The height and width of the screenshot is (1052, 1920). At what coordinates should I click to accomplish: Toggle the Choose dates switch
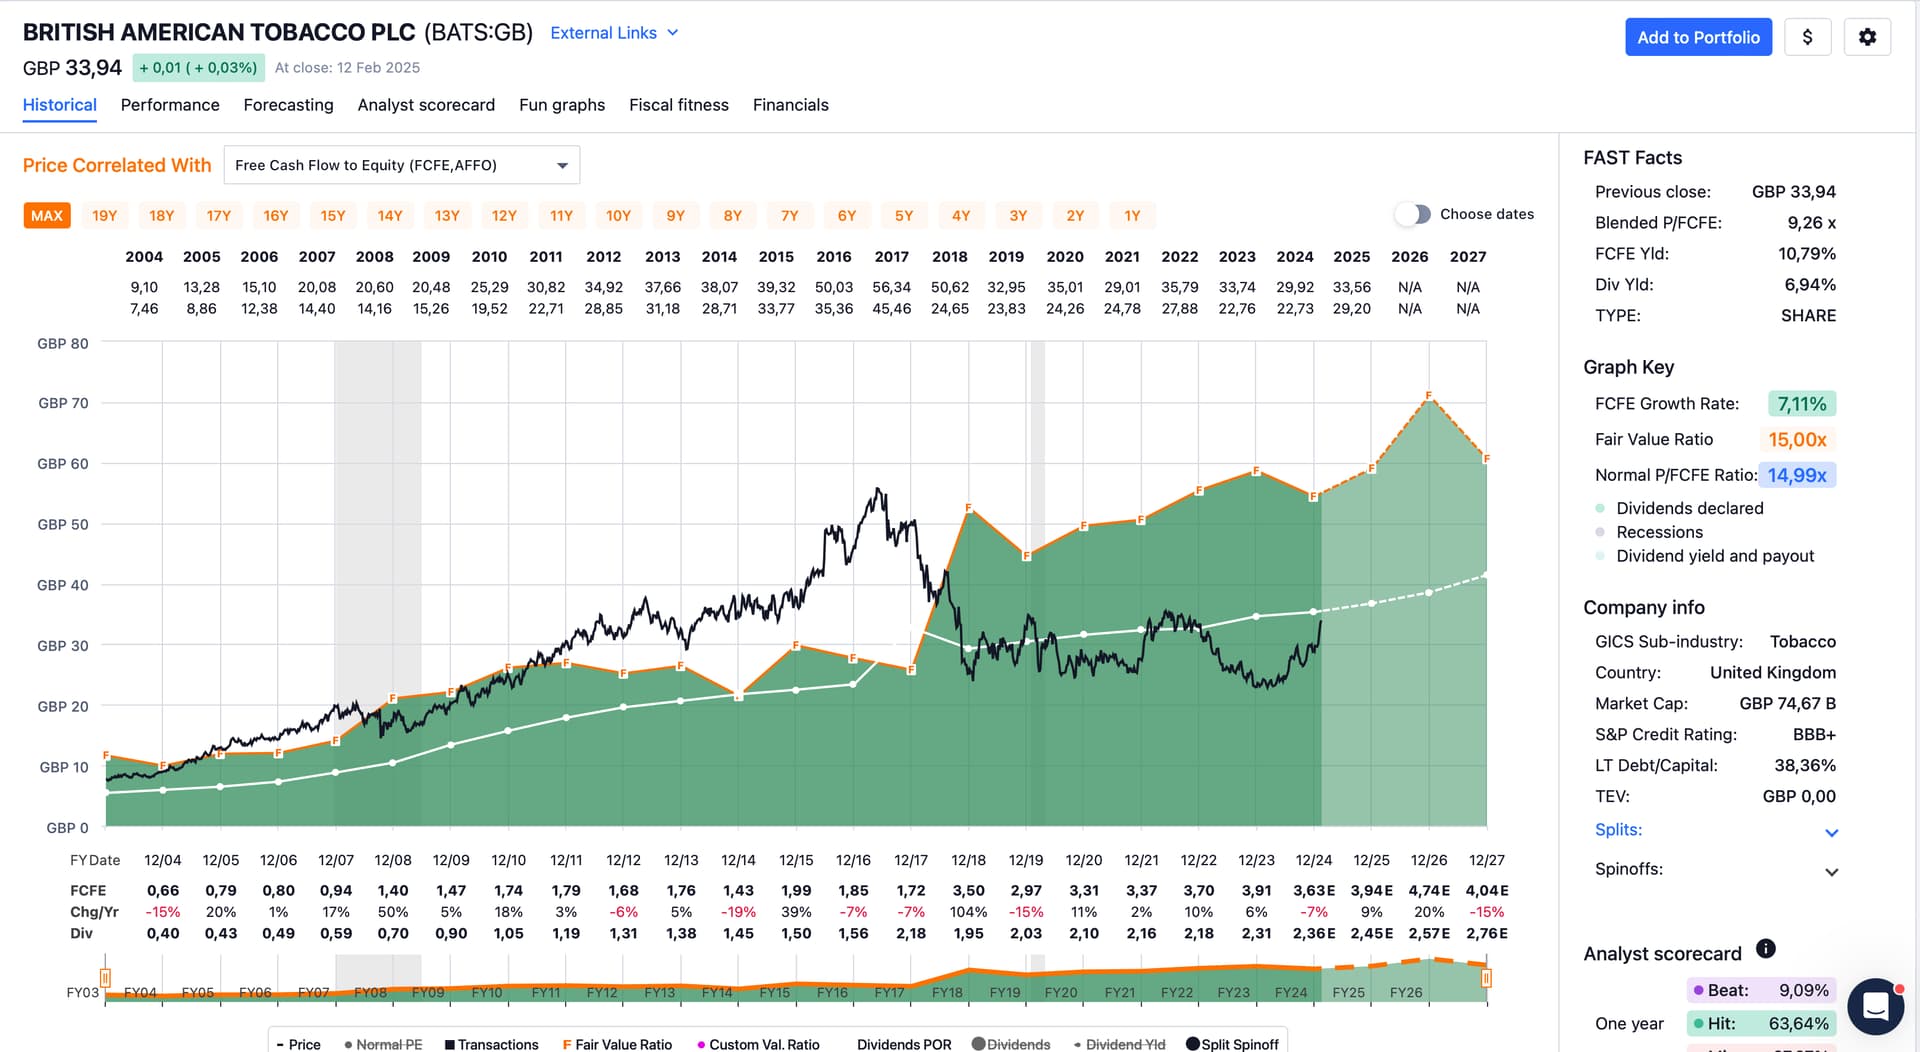coord(1414,214)
